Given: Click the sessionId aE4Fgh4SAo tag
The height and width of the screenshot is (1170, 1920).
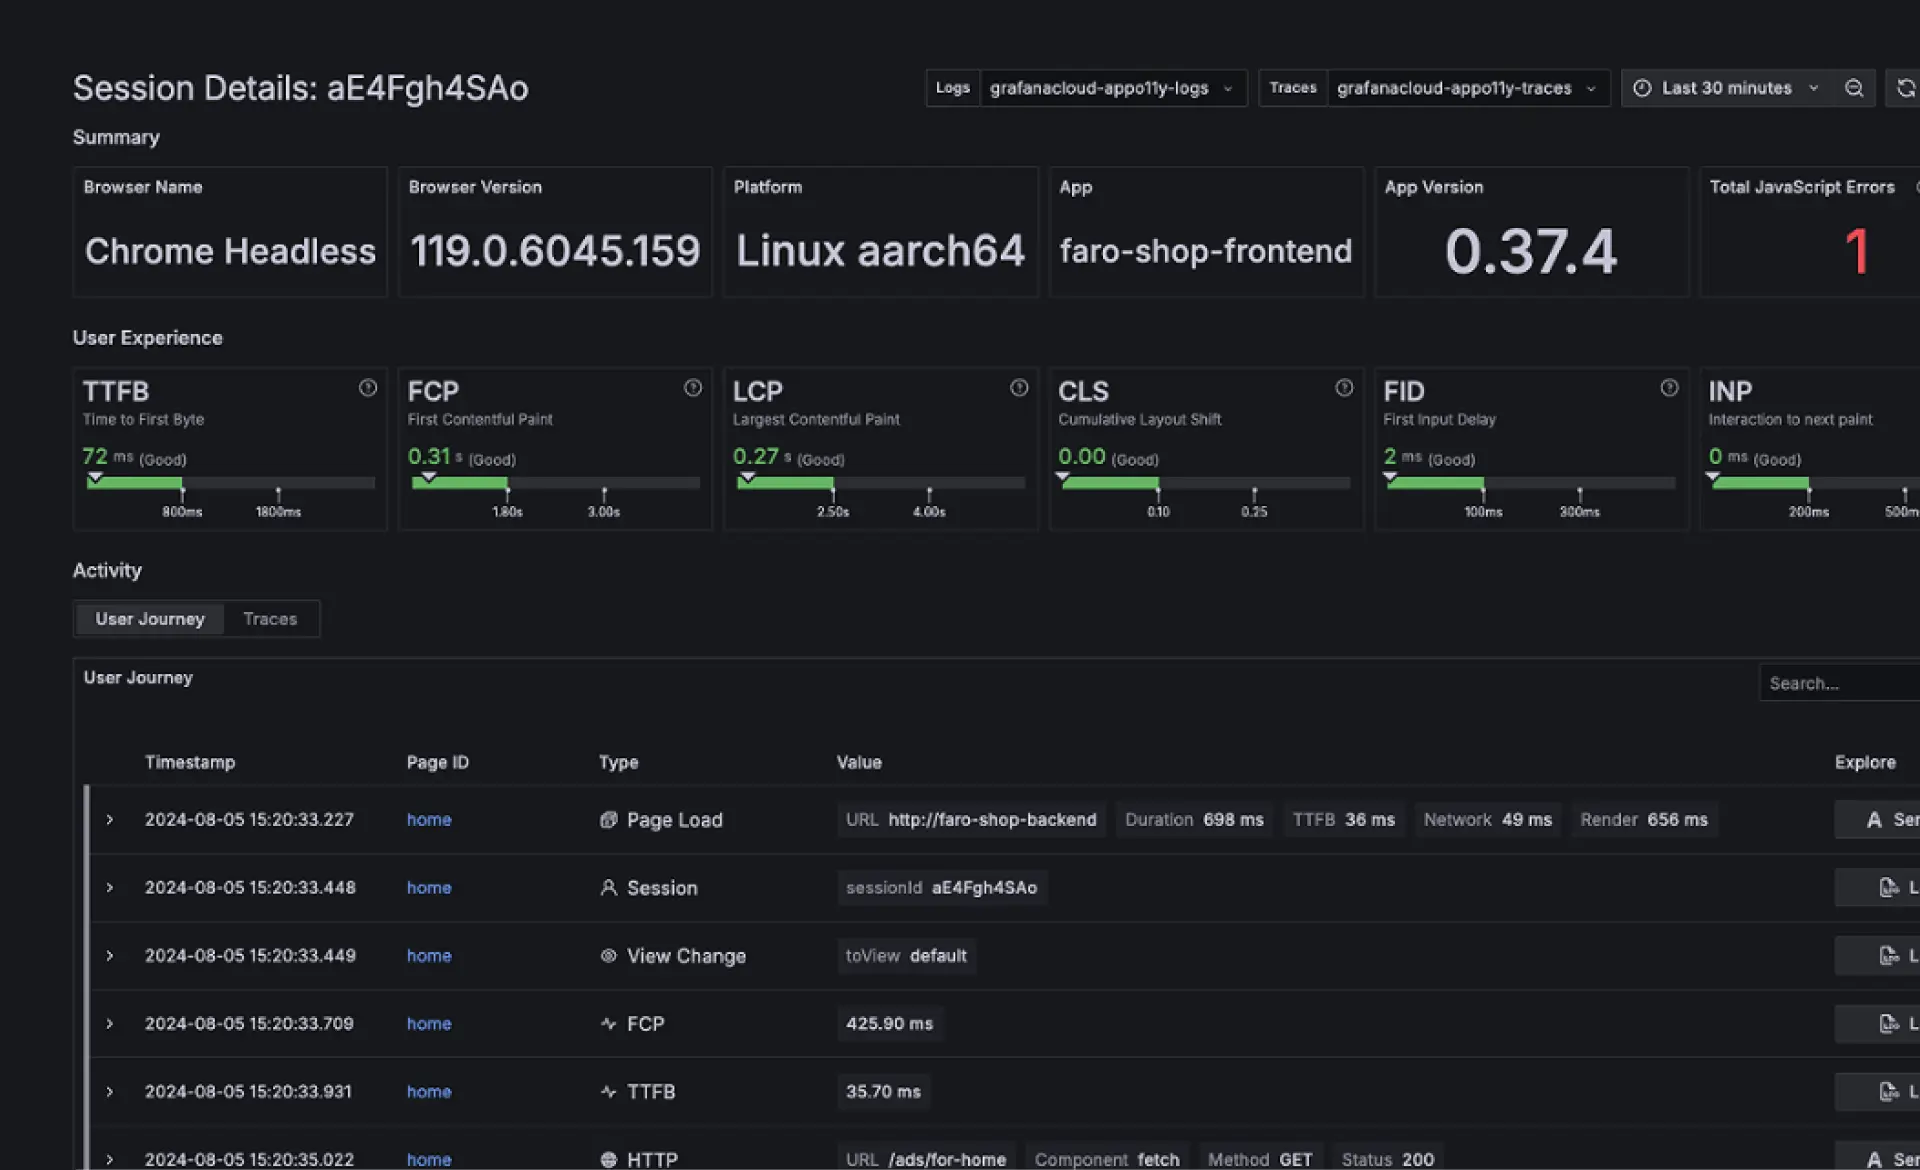Looking at the screenshot, I should point(941,888).
